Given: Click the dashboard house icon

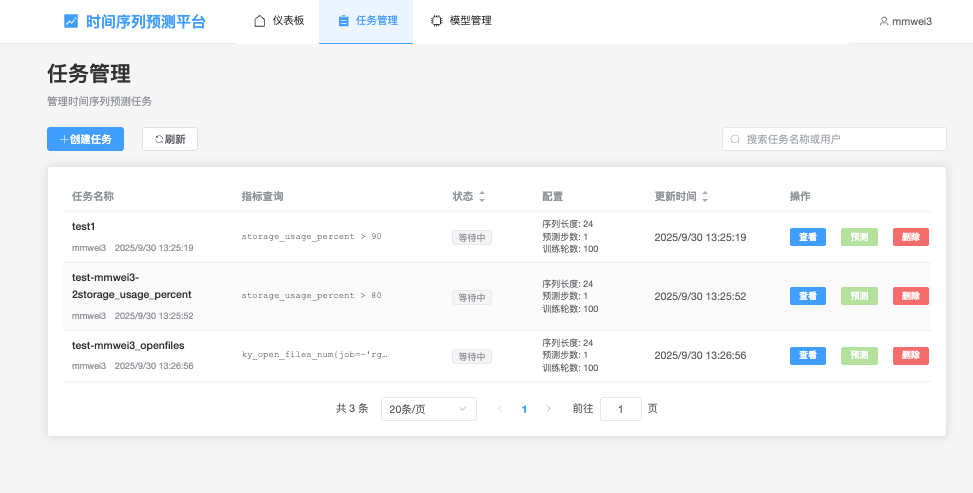Looking at the screenshot, I should [260, 21].
